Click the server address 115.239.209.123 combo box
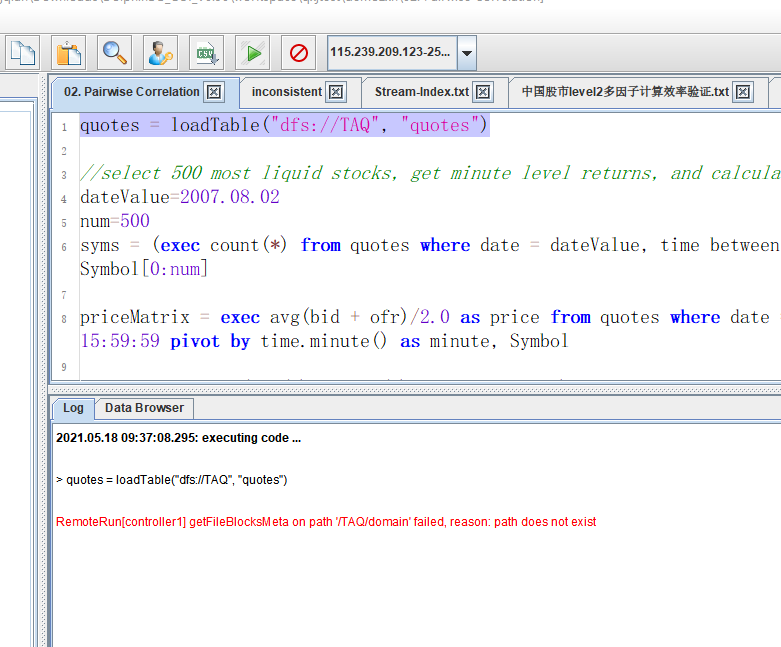Viewport: 781px width, 647px height. tap(390, 52)
